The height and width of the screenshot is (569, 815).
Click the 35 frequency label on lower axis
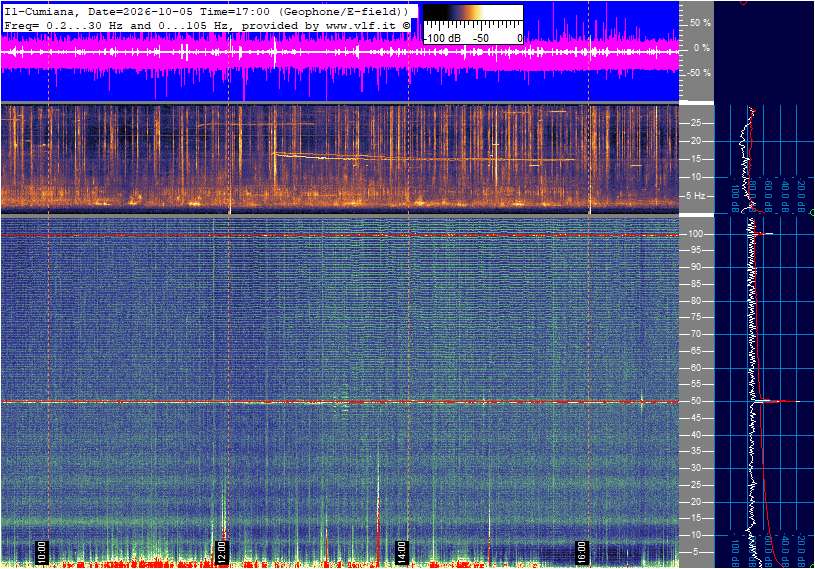(x=695, y=452)
